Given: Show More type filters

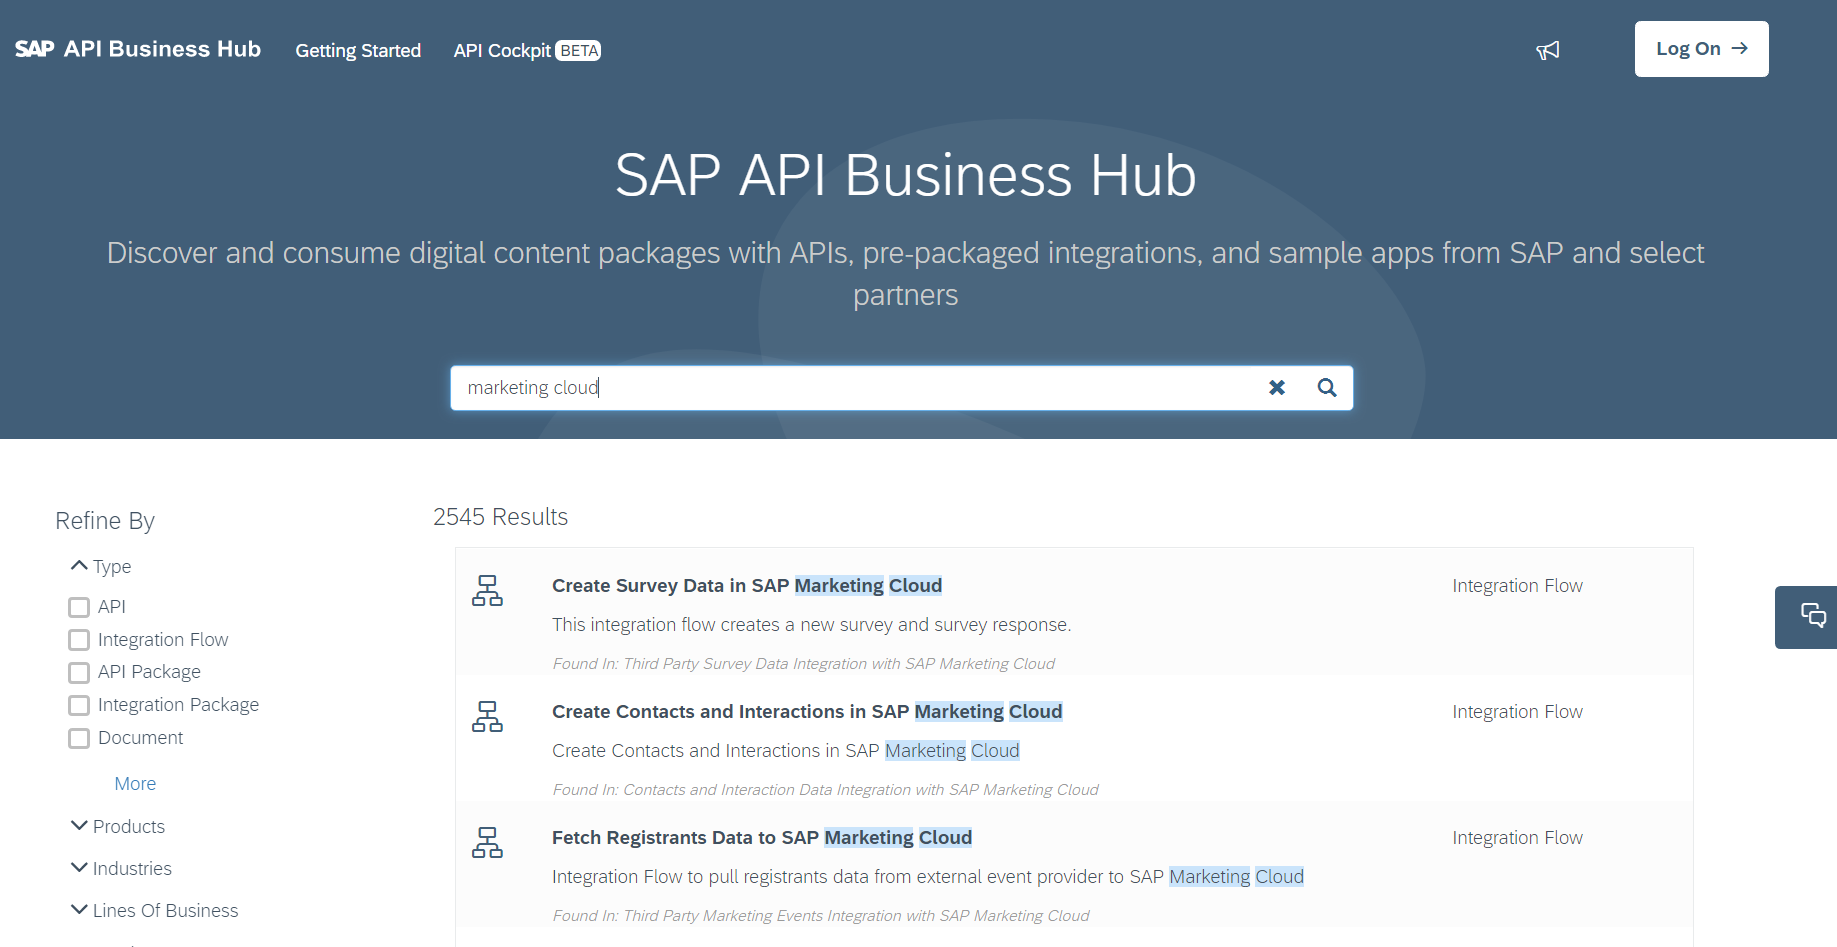Looking at the screenshot, I should (135, 784).
